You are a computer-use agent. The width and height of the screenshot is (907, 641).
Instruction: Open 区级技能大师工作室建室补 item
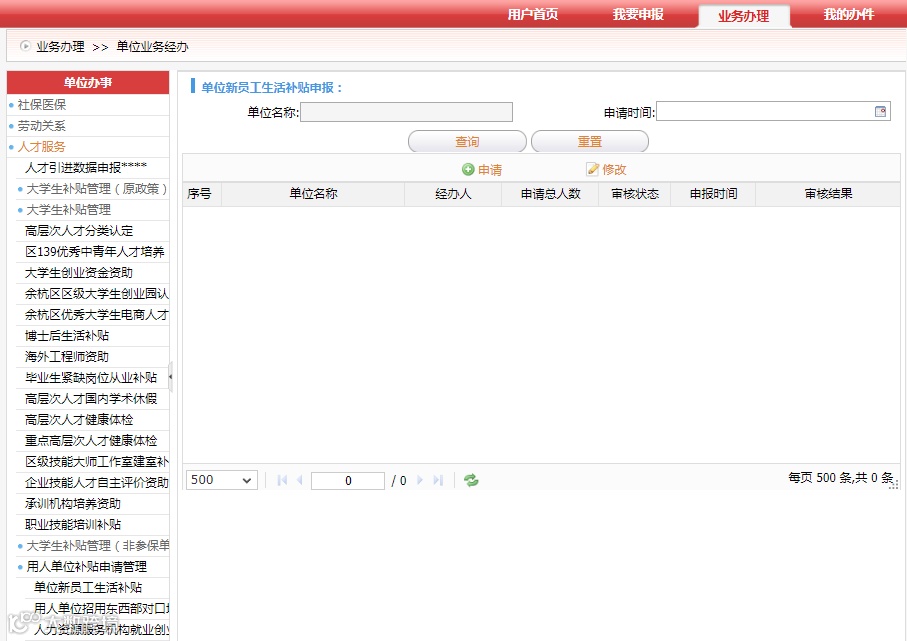[97, 462]
